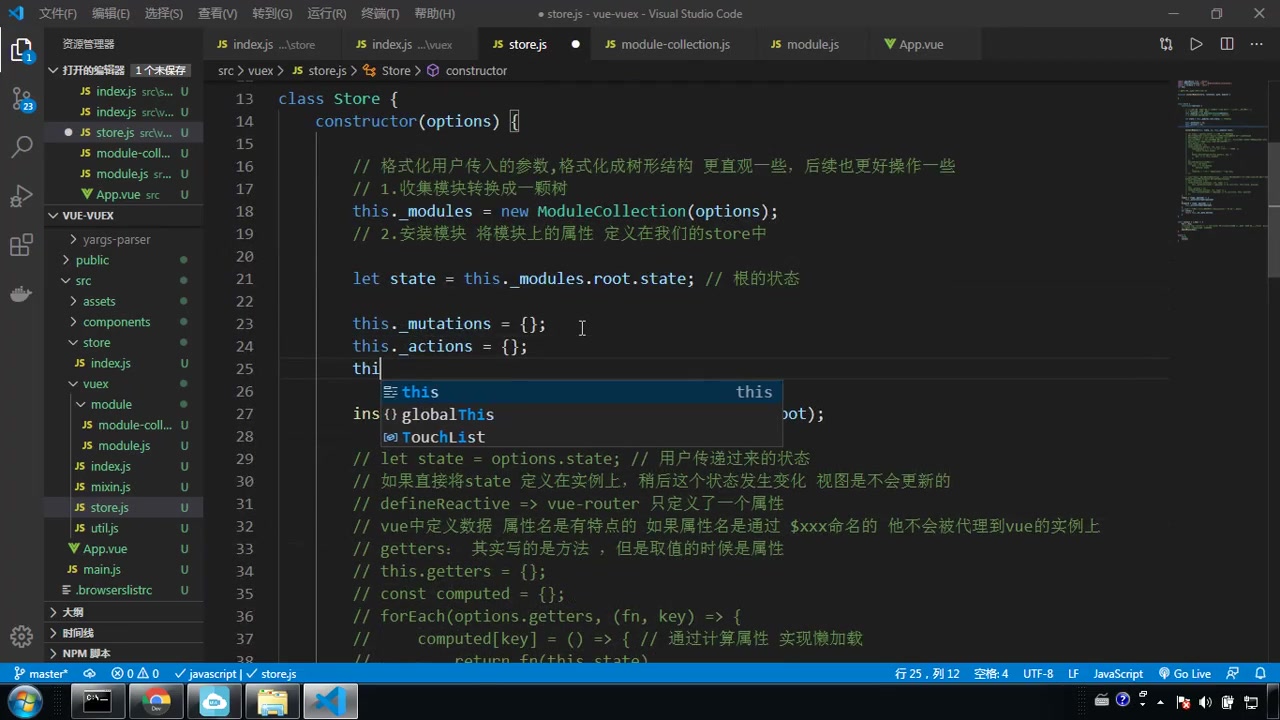Click the master branch status indicator

pos(41,674)
